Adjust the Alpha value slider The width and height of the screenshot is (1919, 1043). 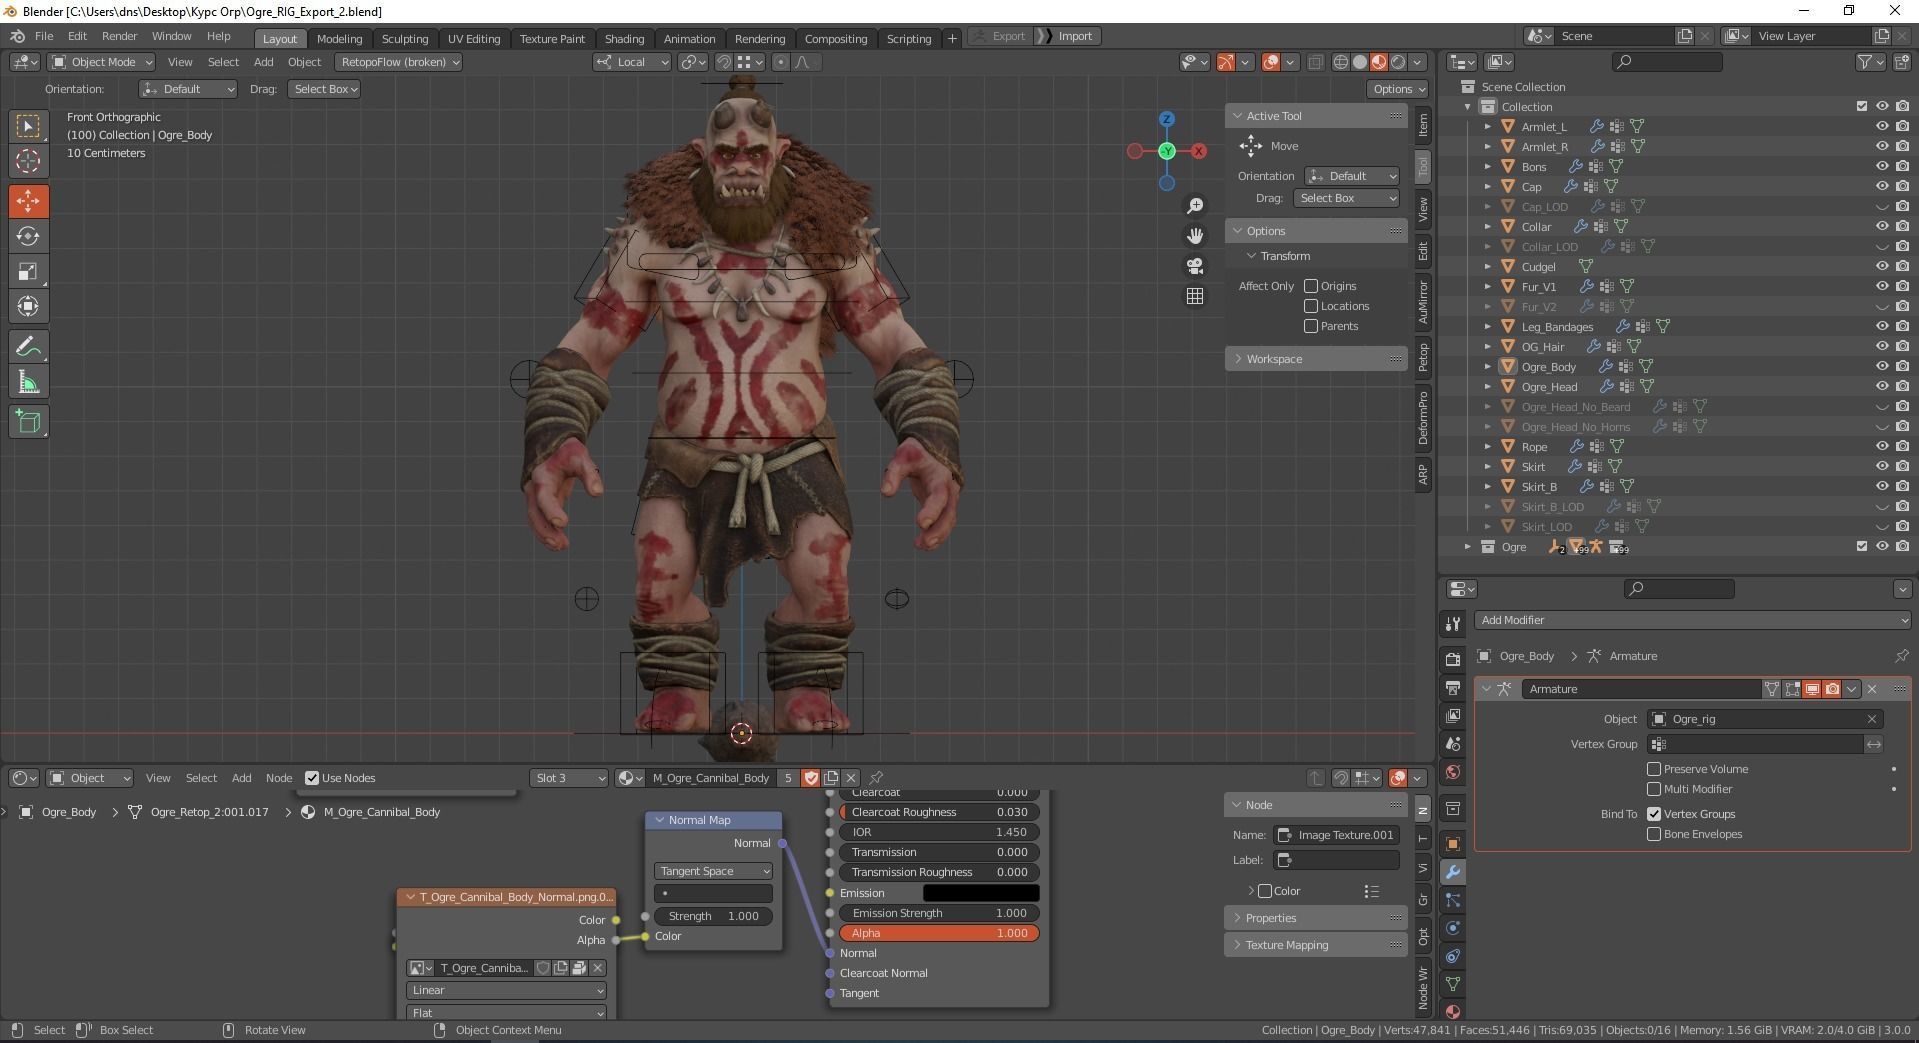click(940, 933)
